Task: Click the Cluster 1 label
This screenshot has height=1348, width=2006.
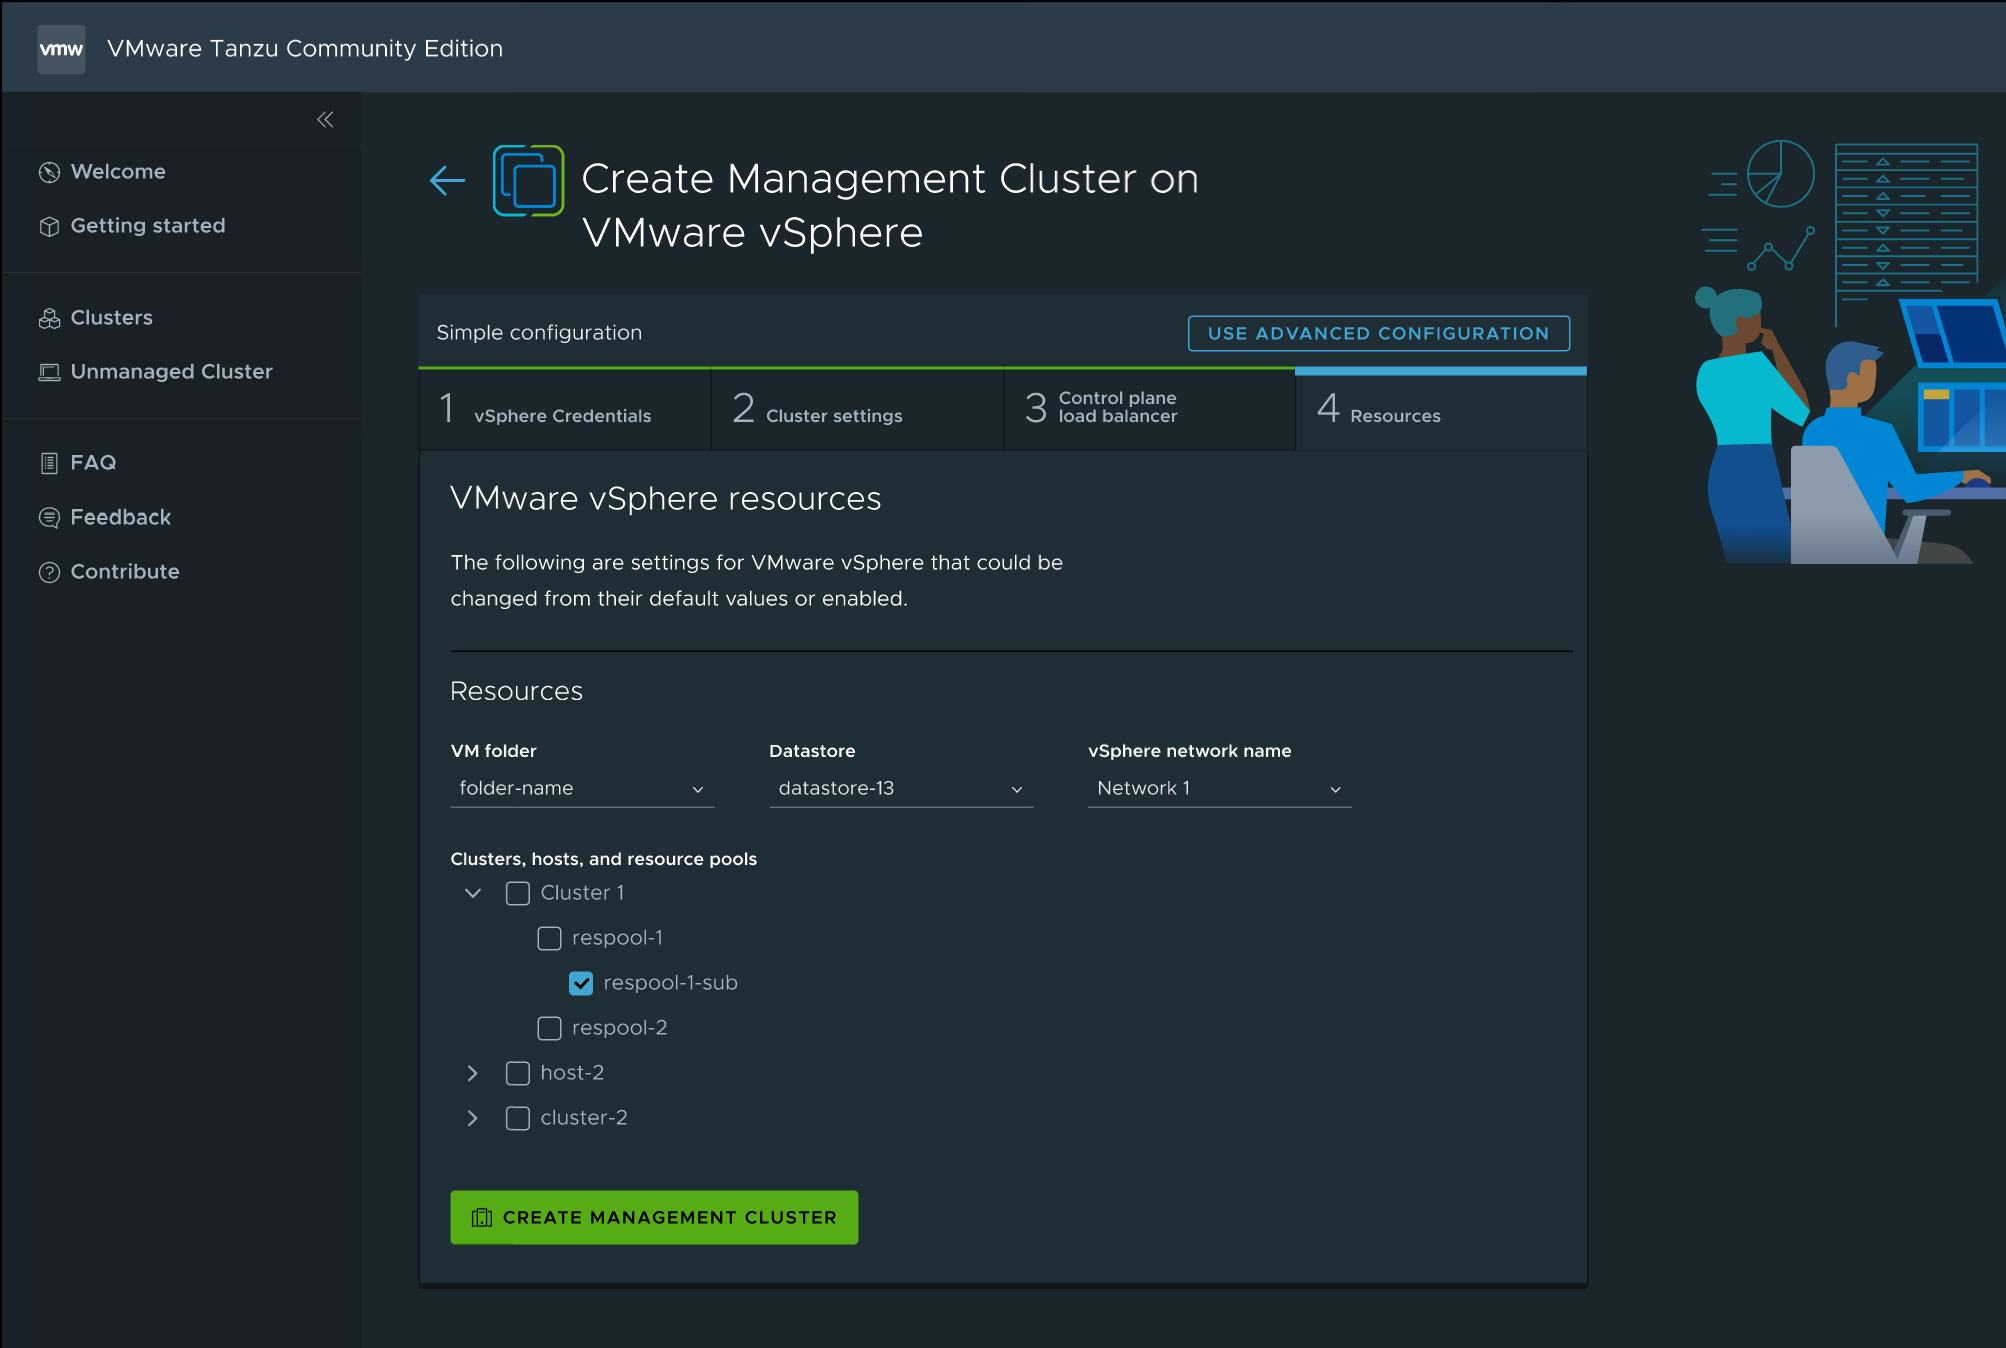Action: point(582,893)
